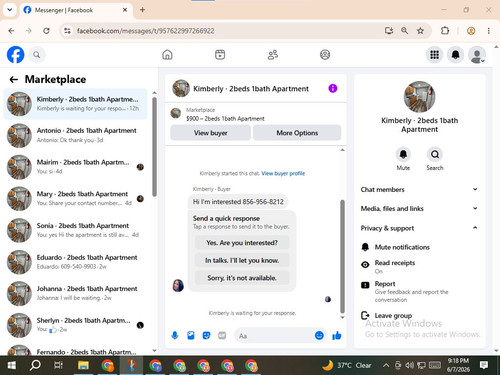The width and height of the screenshot is (500, 375).
Task: Bookmark this page star icon
Action: [420, 31]
